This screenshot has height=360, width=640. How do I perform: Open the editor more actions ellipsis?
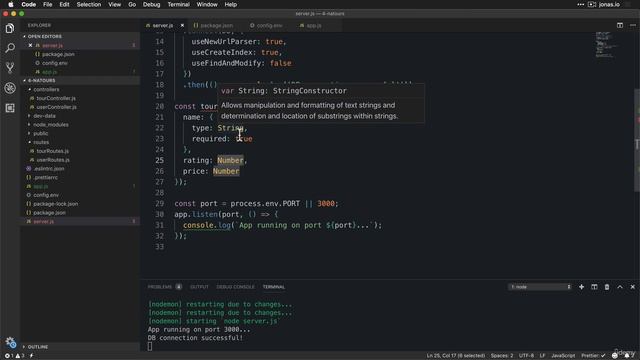(x=633, y=25)
